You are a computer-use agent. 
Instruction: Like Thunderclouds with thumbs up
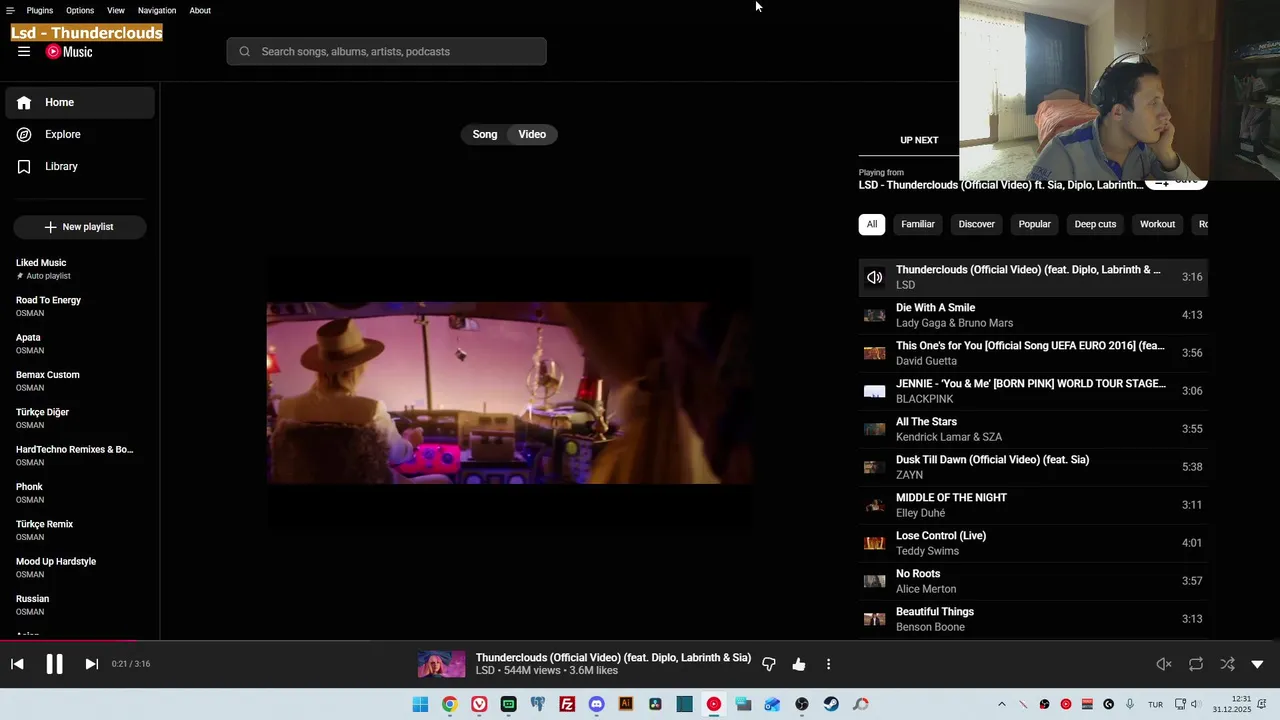click(799, 664)
